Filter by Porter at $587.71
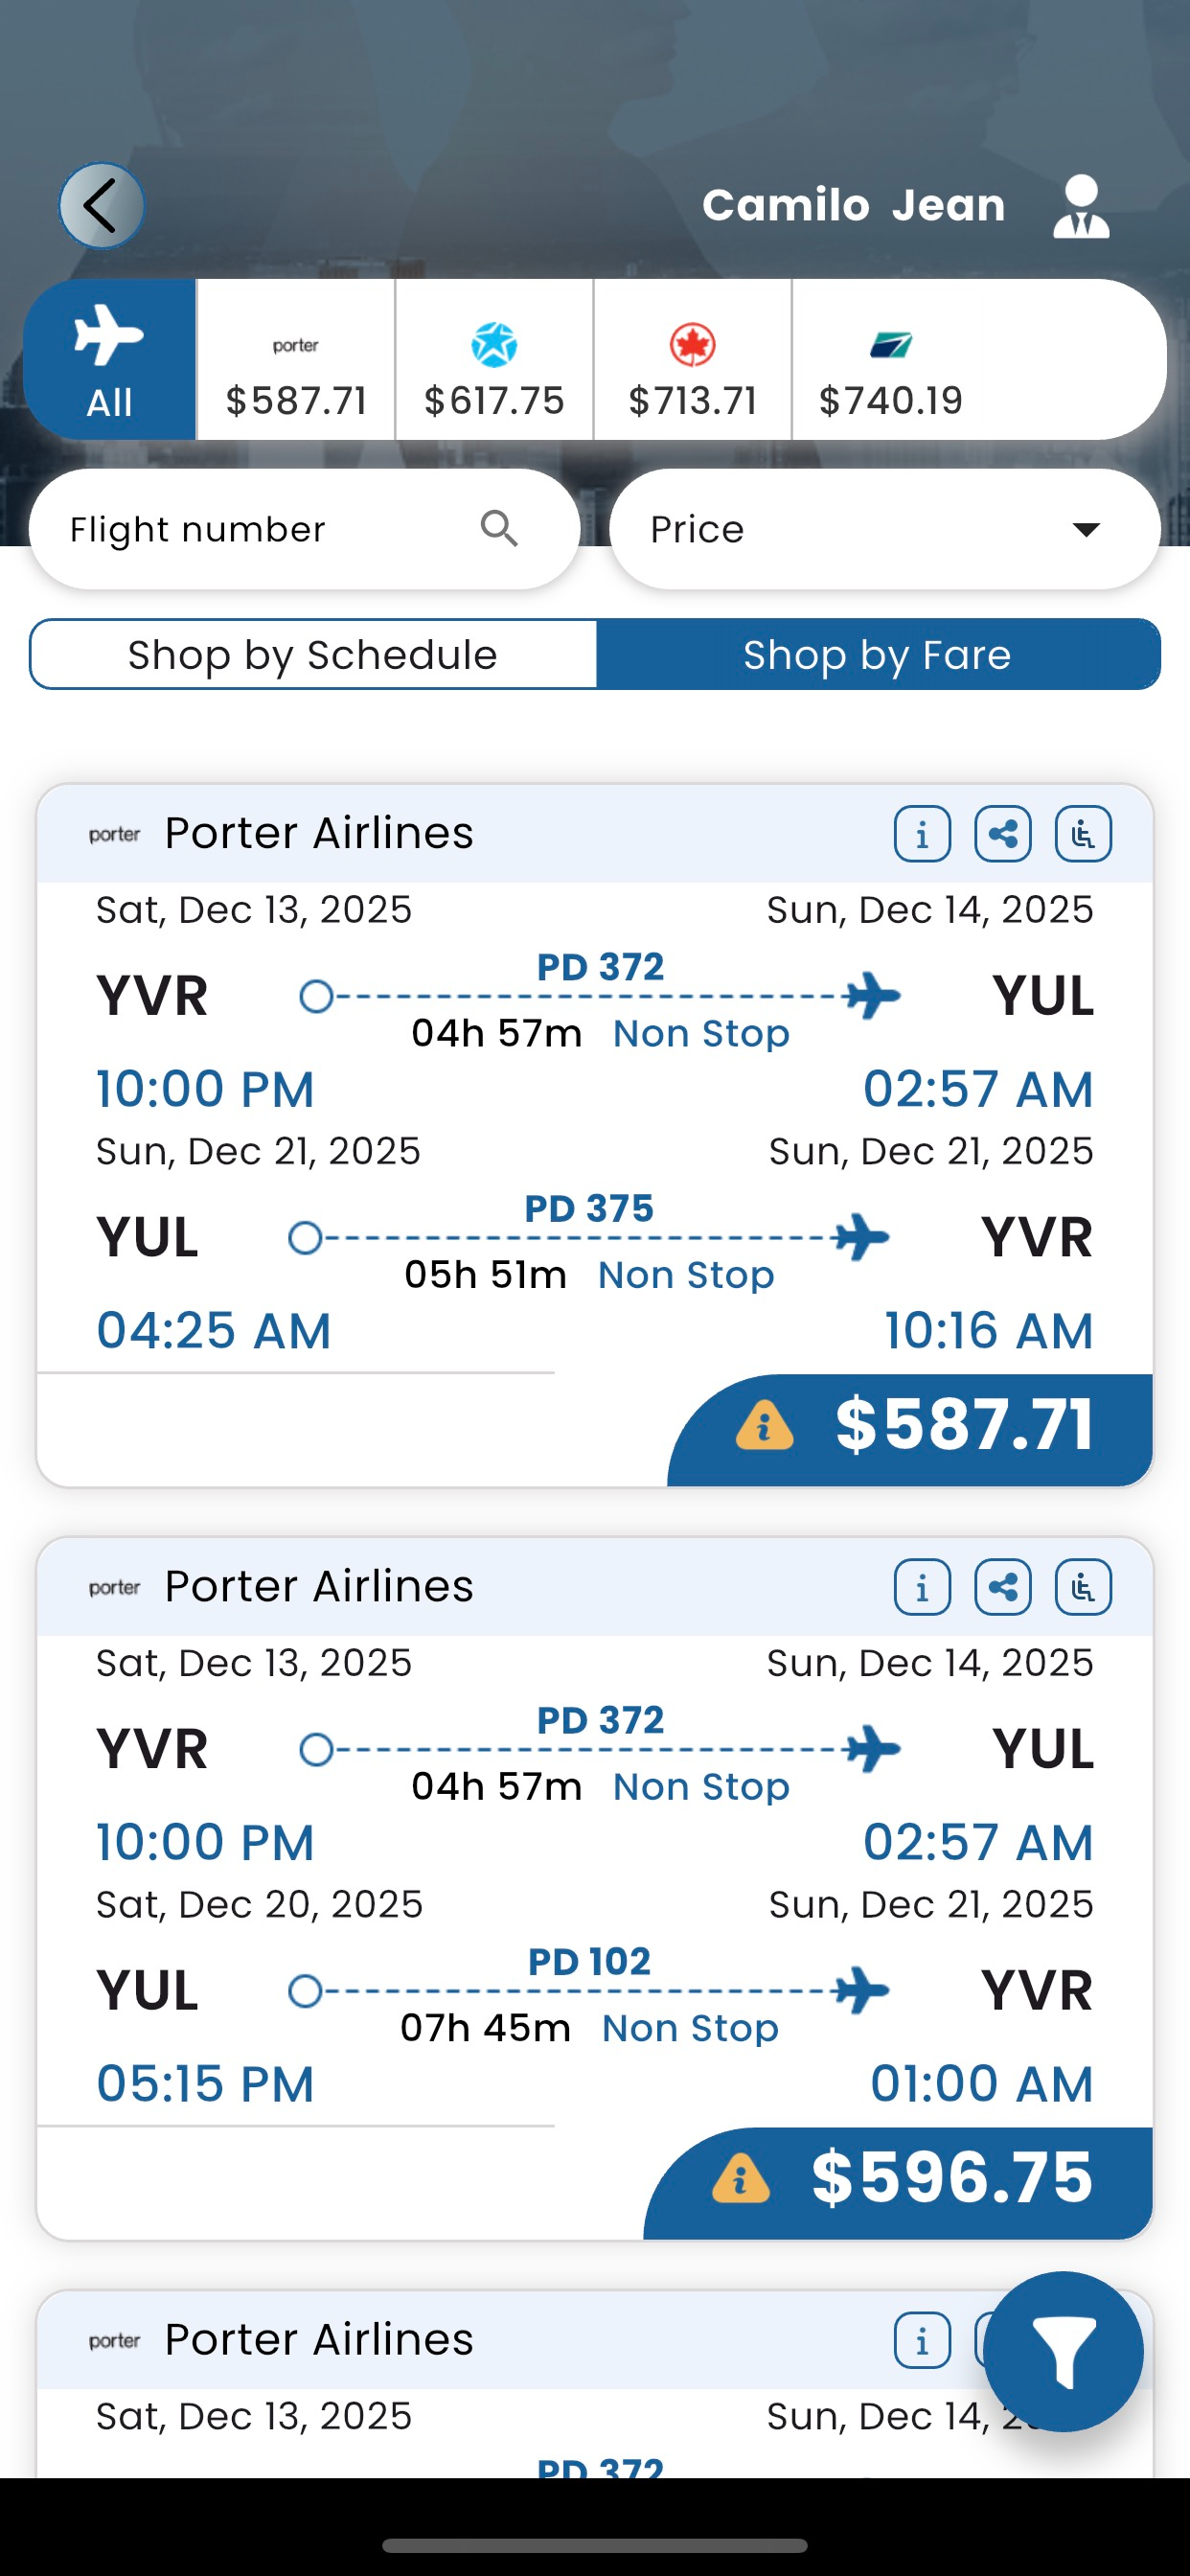This screenshot has width=1190, height=2576. 296,360
